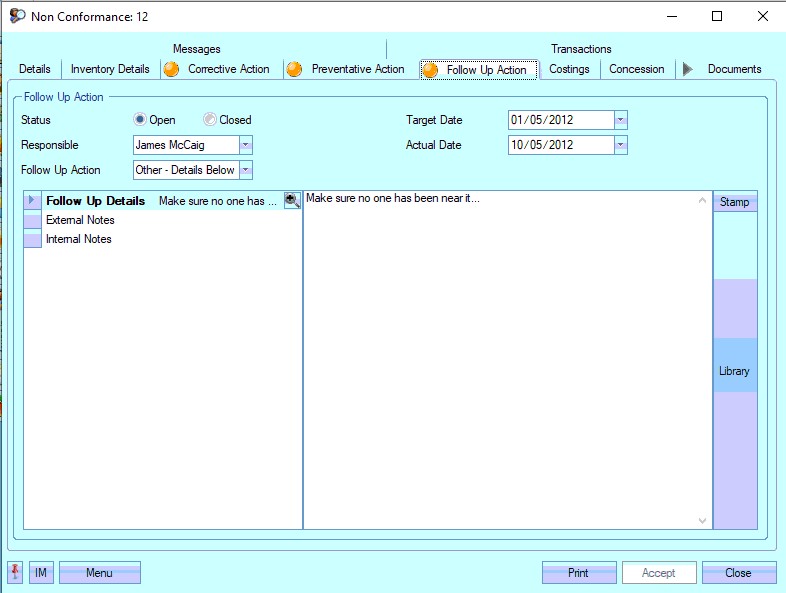Open the Target Date calendar dropdown
The width and height of the screenshot is (786, 593).
(x=620, y=120)
